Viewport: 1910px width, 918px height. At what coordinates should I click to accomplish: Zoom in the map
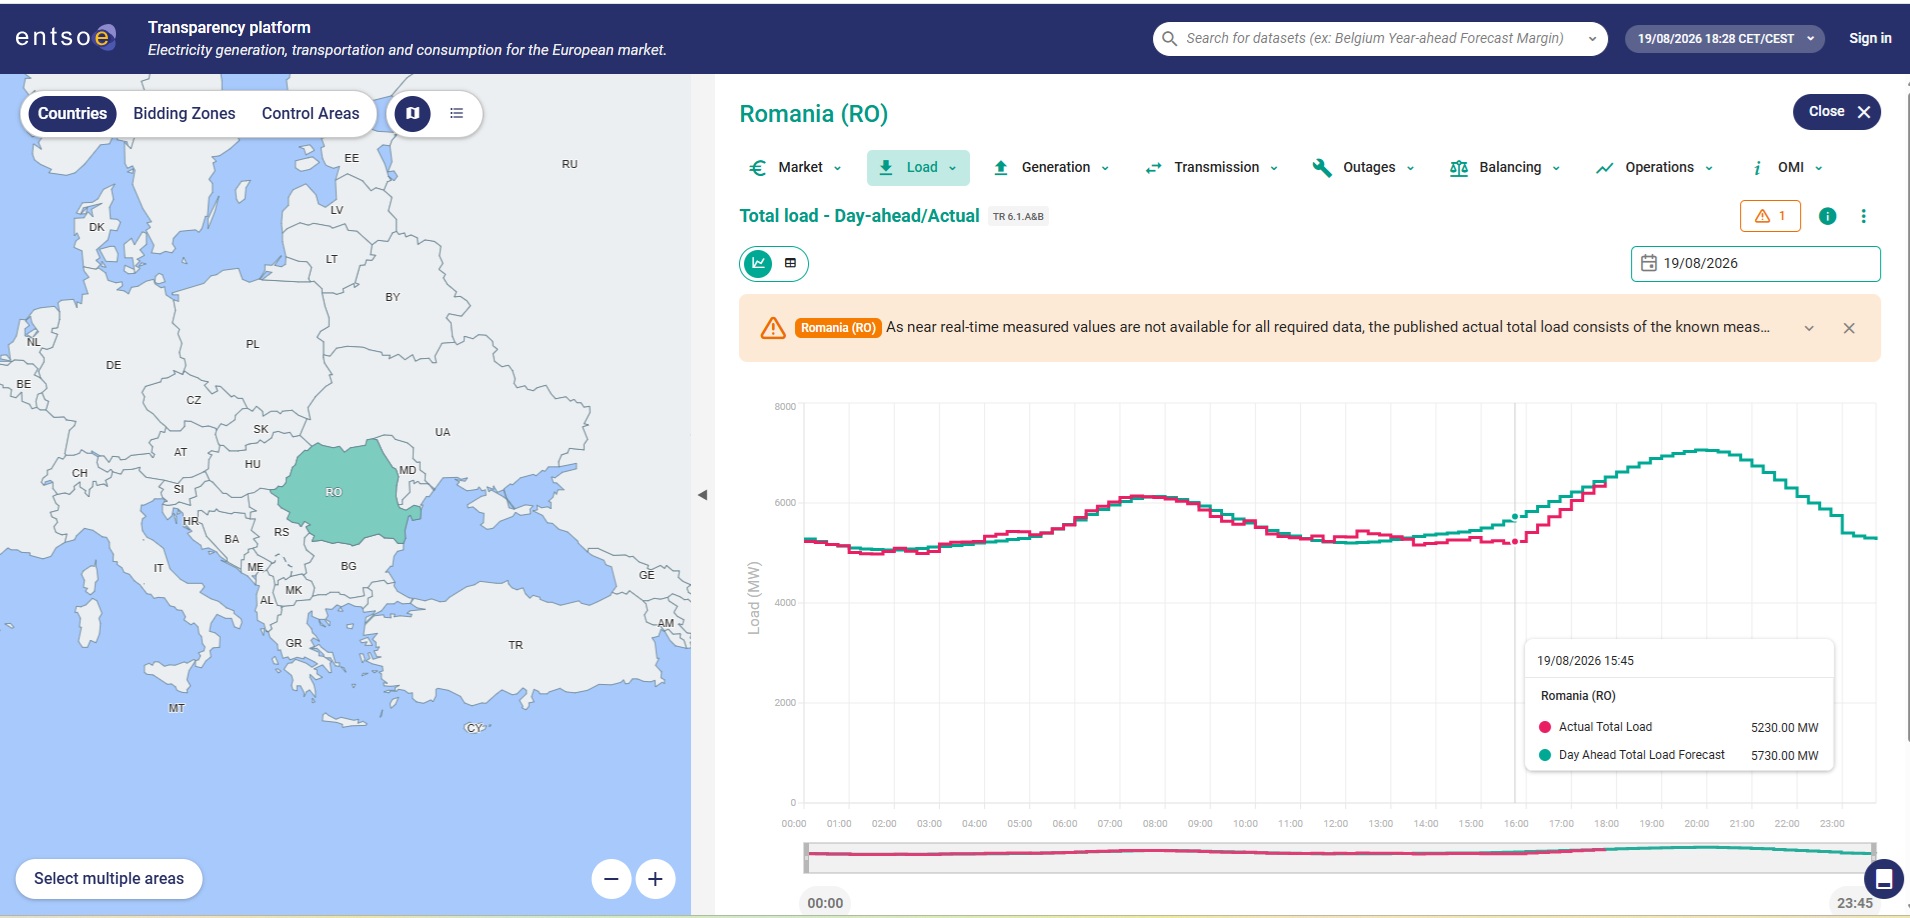655,879
